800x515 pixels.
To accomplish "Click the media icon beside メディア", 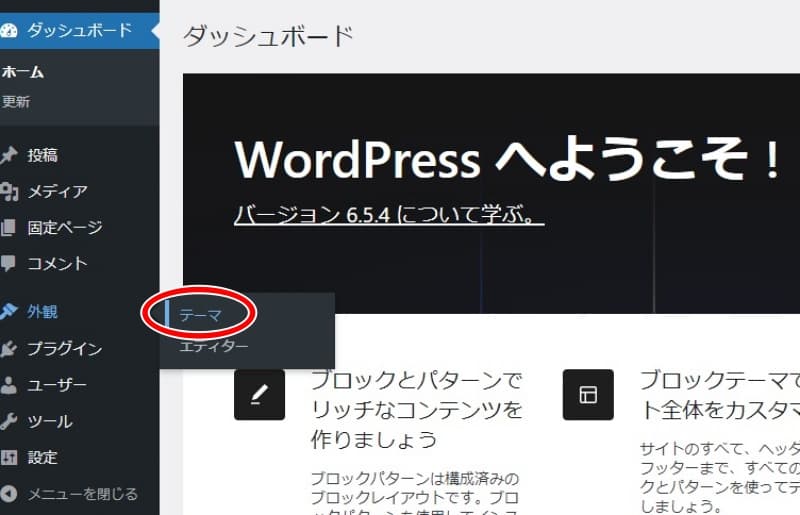I will 9,191.
